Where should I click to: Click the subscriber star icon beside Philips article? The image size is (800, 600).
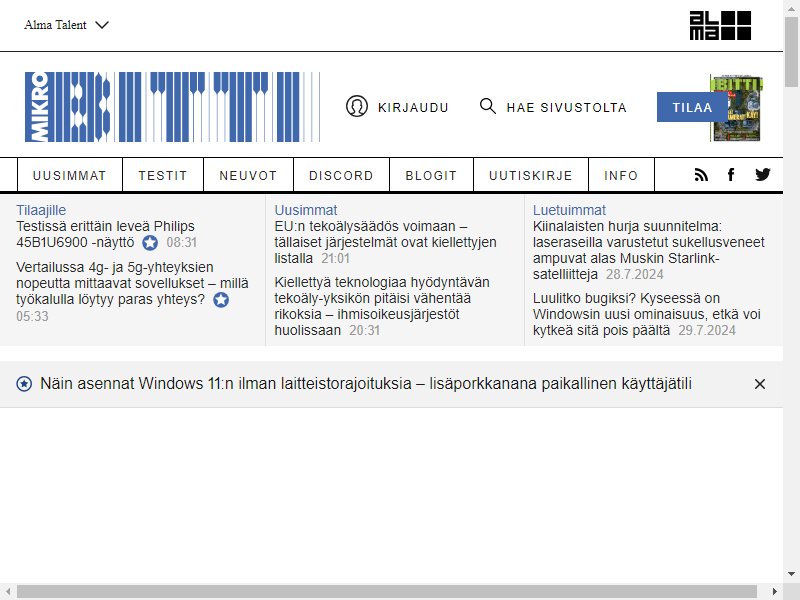tap(150, 243)
